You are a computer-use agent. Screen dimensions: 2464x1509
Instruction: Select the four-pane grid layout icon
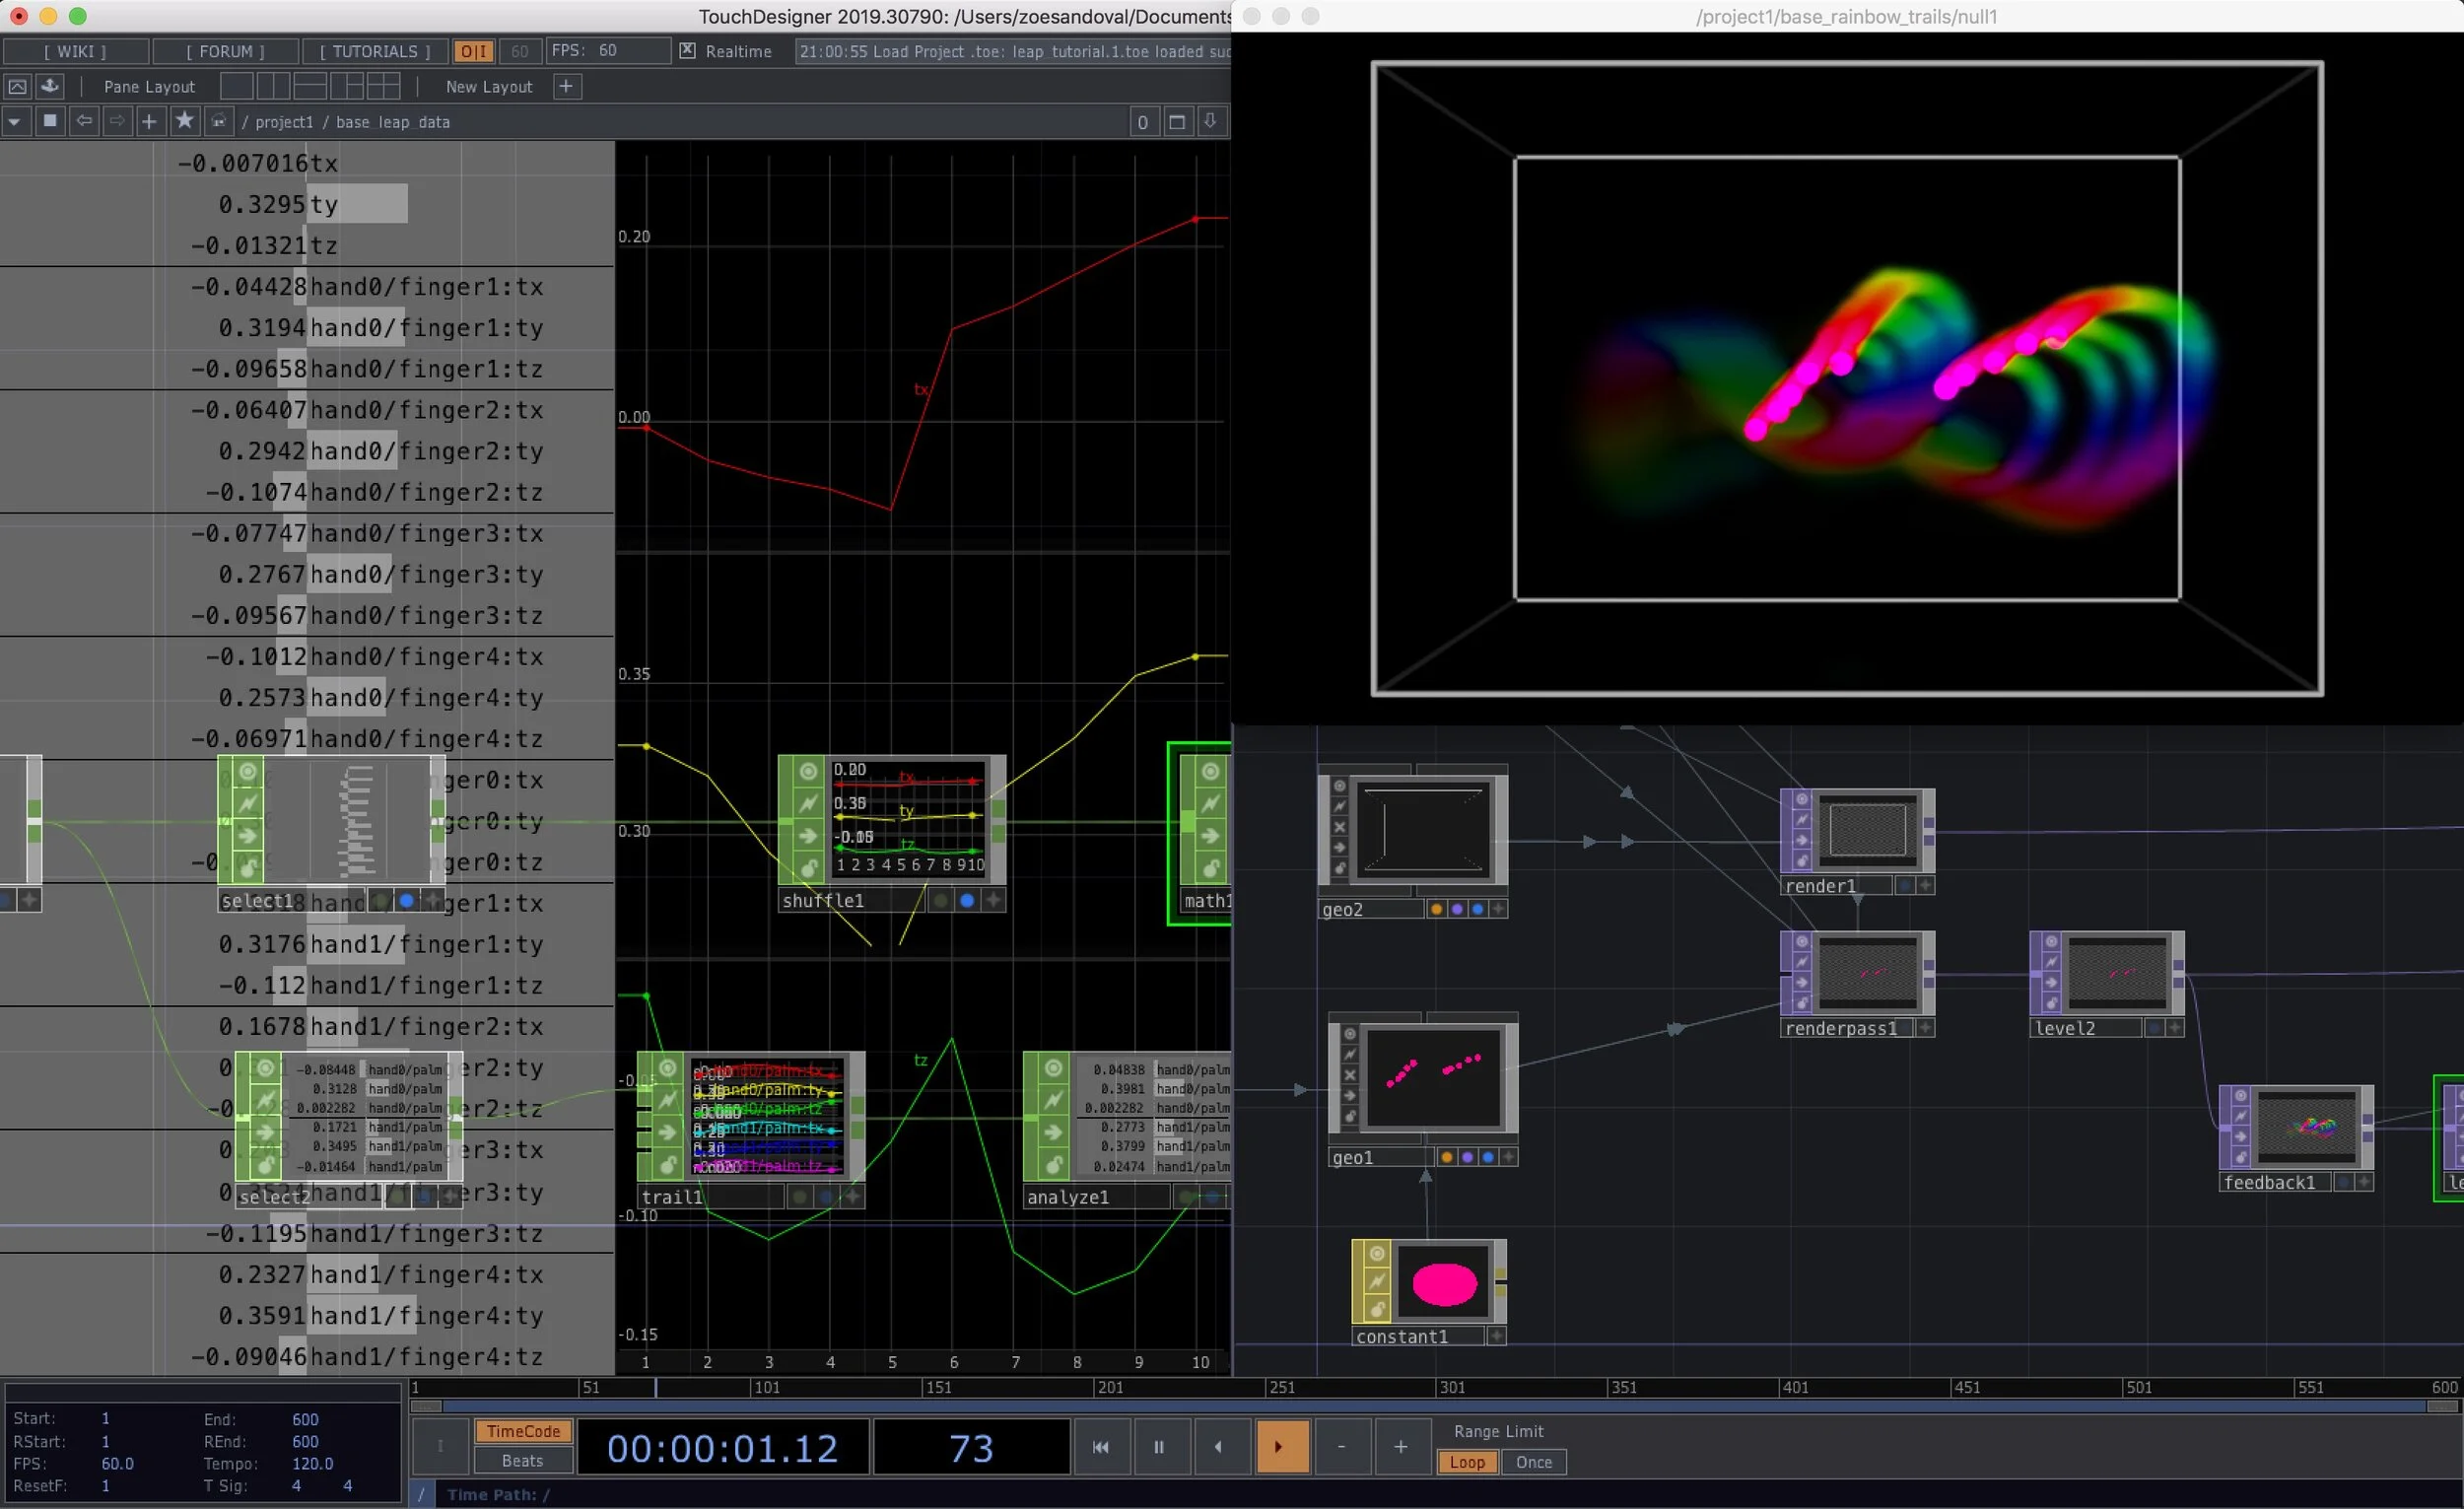coord(383,87)
